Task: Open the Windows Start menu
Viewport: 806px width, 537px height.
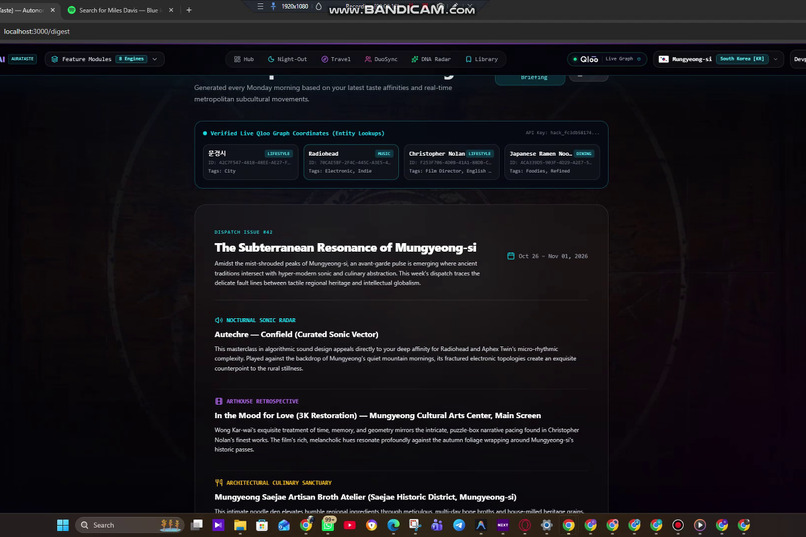Action: 63,525
